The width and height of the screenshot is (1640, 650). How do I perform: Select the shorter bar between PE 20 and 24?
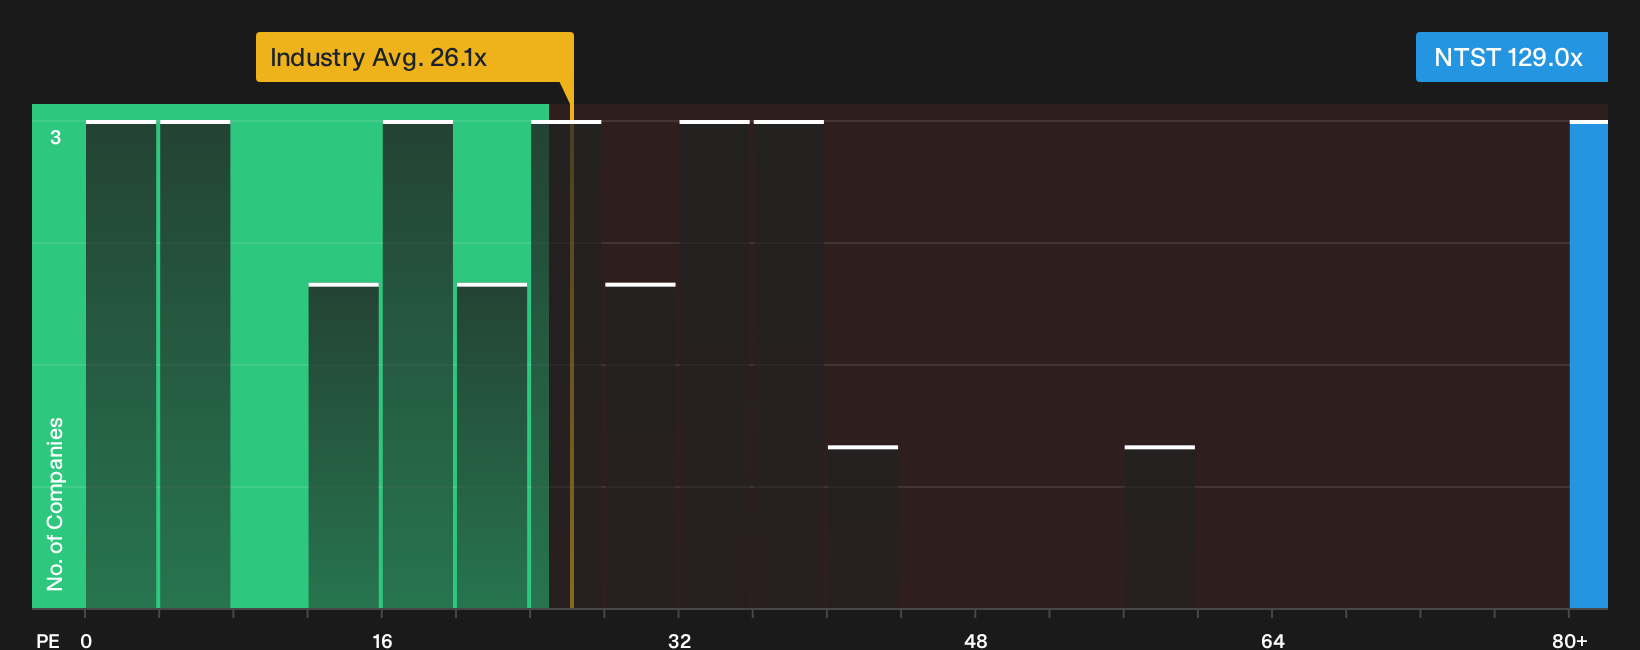coord(492,446)
